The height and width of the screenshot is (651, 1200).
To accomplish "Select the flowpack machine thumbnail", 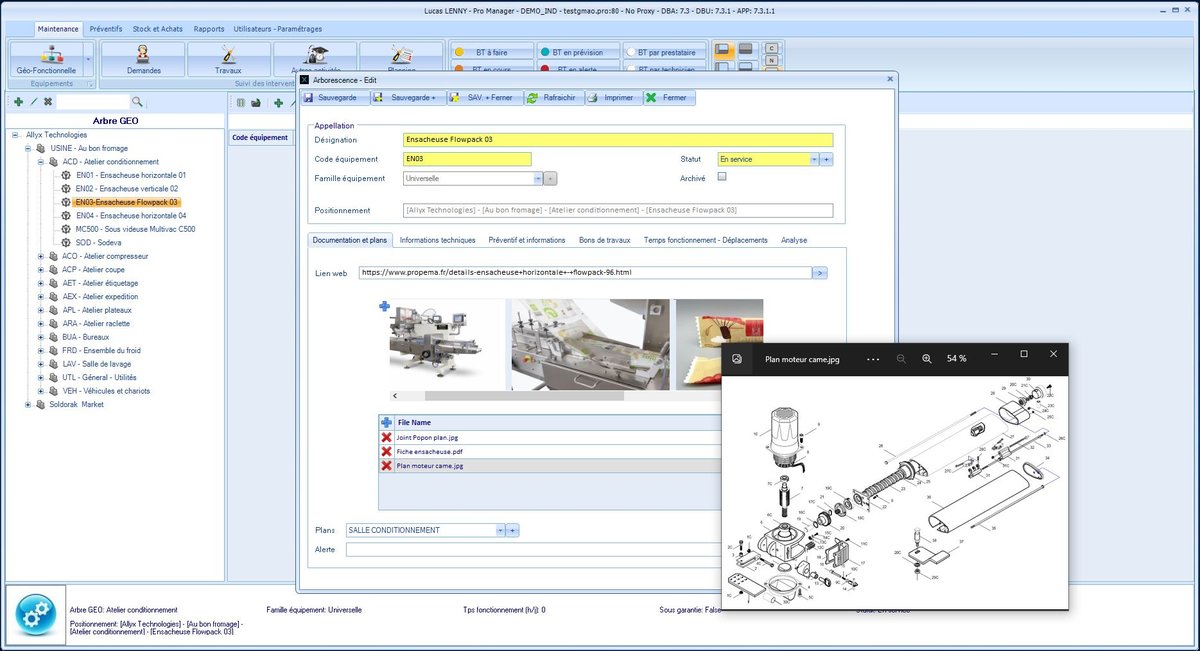I will tap(446, 344).
